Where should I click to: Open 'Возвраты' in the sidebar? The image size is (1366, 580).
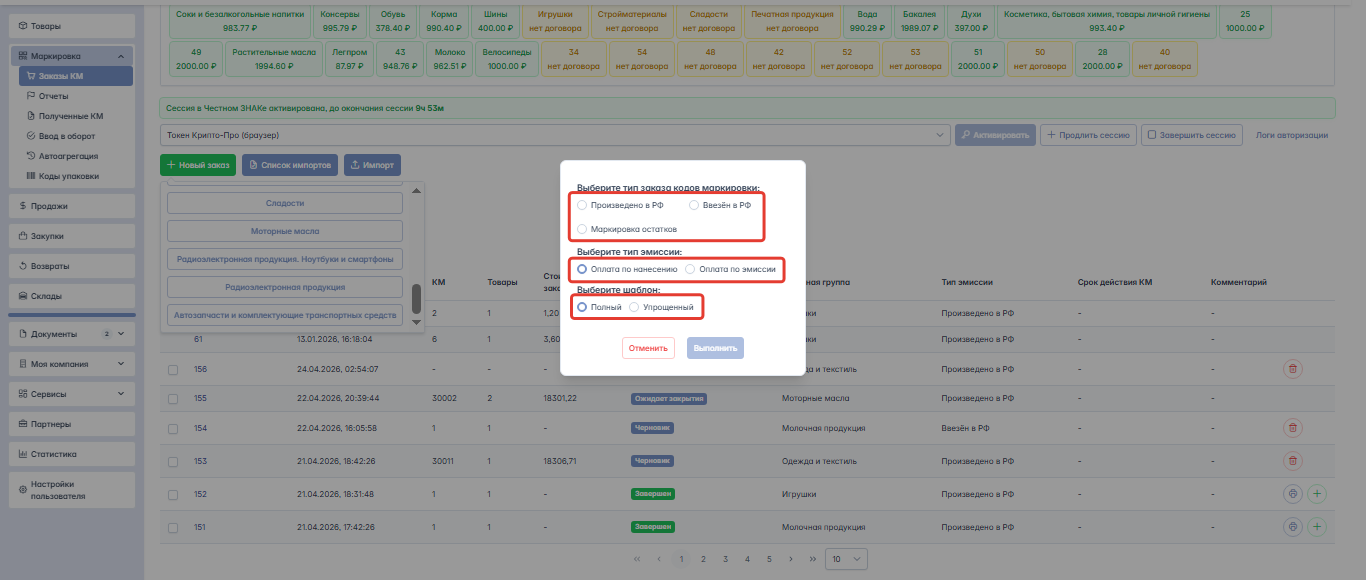[x=72, y=266]
